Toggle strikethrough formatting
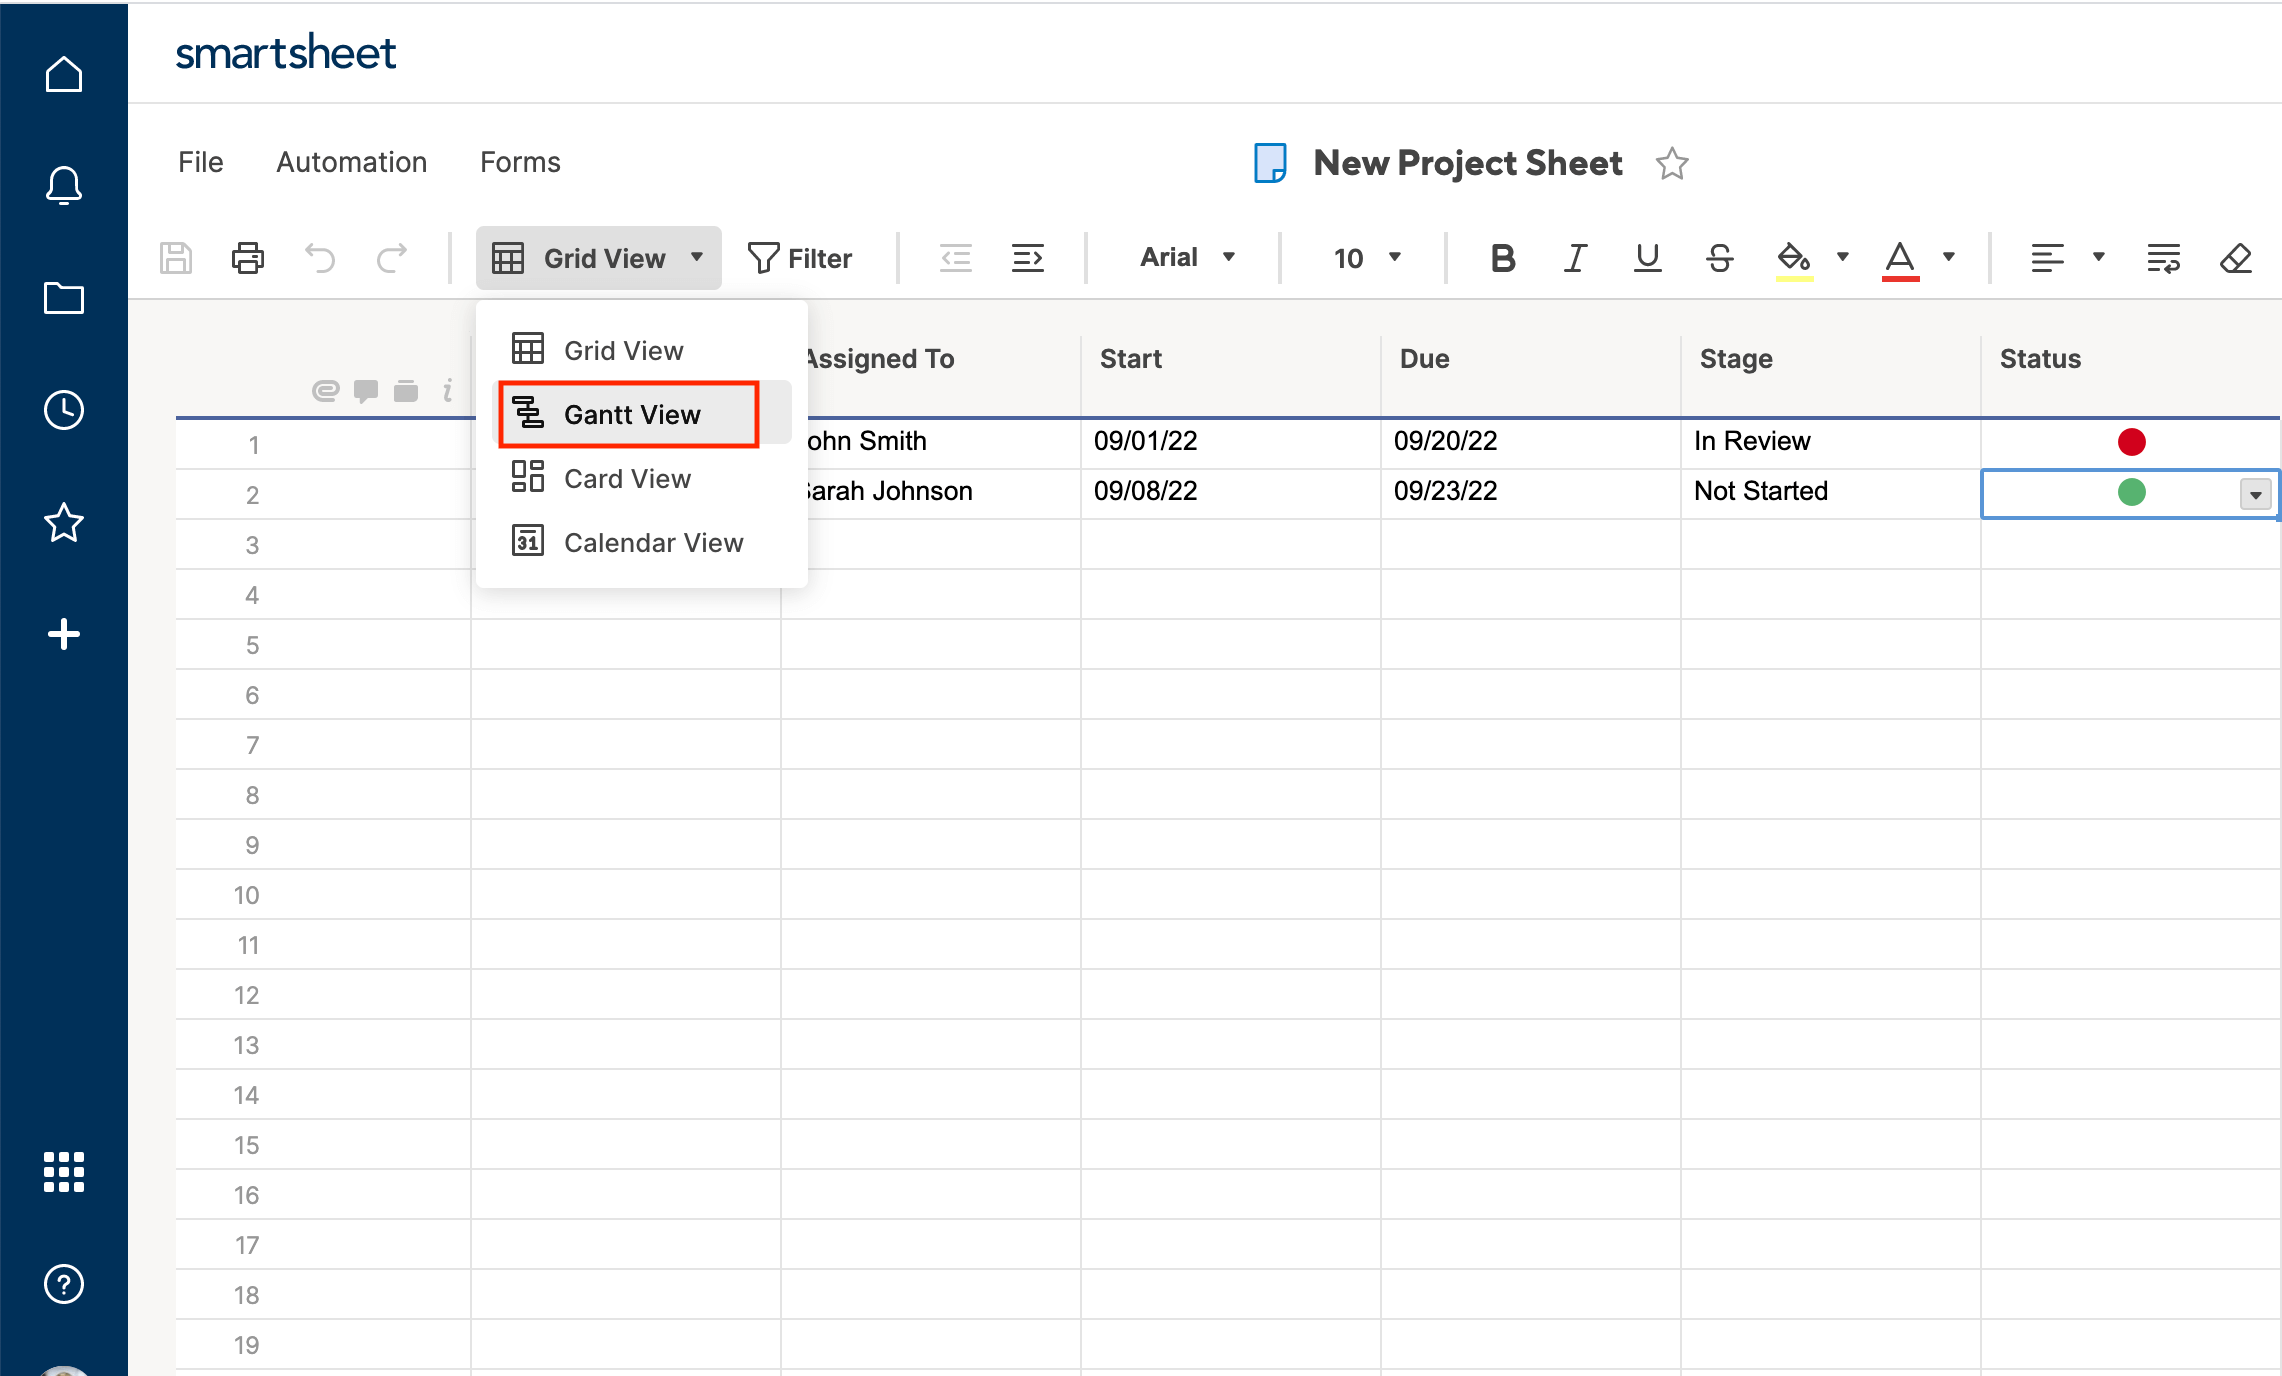Screen dimensions: 2282x1376 [x=1719, y=258]
